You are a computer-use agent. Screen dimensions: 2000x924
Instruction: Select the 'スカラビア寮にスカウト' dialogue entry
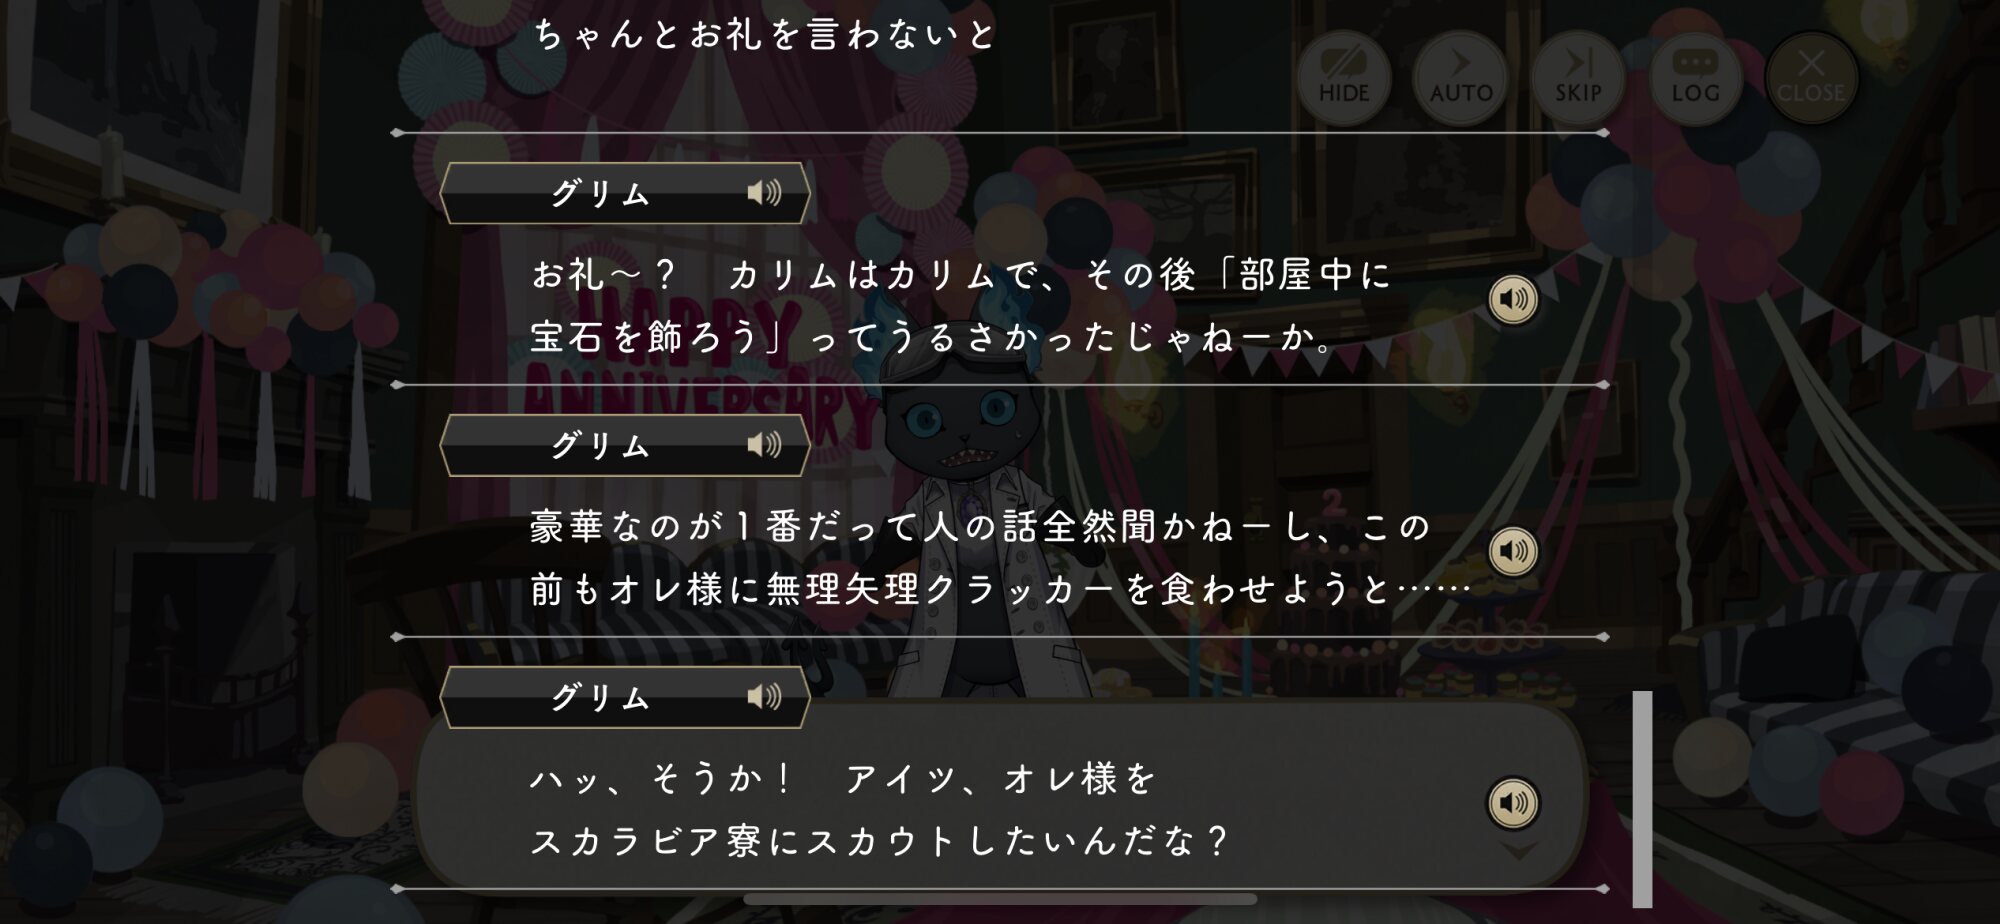1000,797
